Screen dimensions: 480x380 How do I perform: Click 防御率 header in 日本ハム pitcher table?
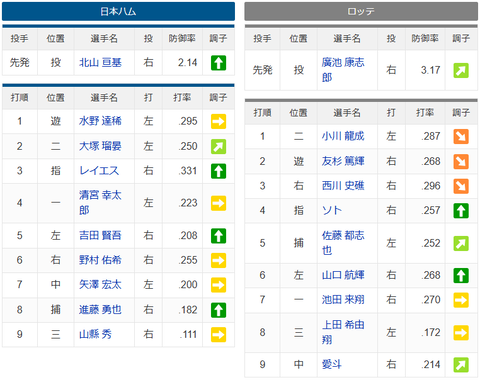pyautogui.click(x=182, y=39)
